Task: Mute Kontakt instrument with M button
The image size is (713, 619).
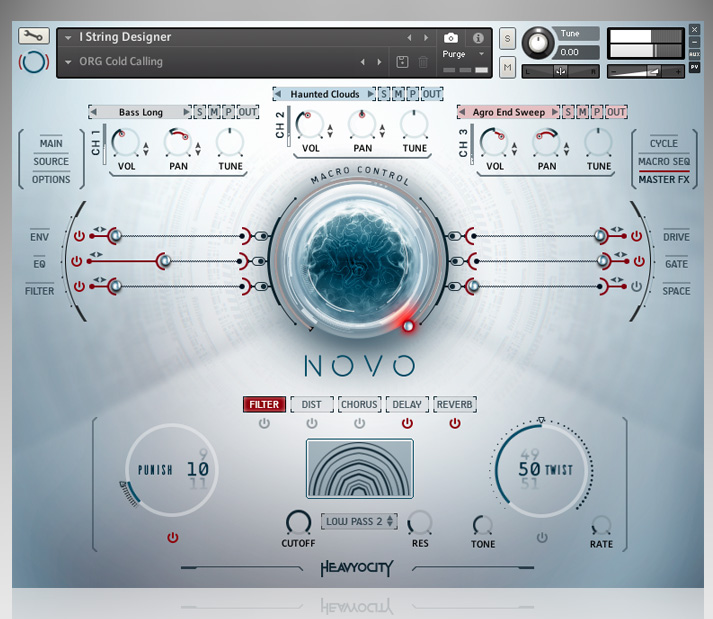Action: click(507, 67)
